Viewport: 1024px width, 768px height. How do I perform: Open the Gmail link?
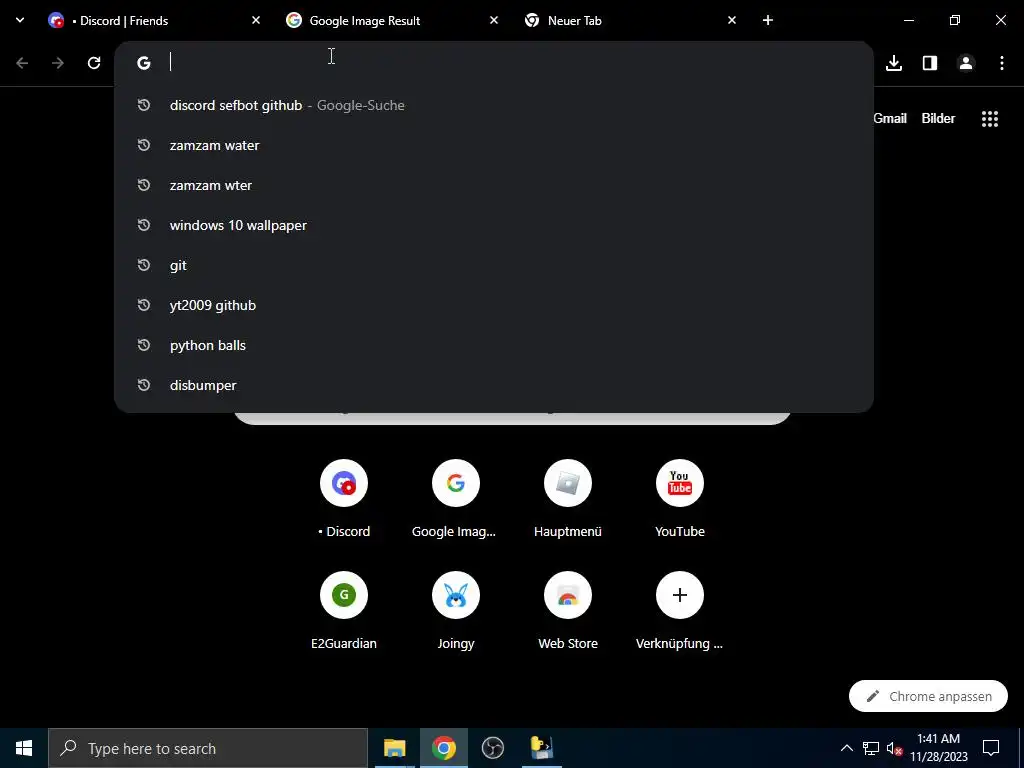890,118
